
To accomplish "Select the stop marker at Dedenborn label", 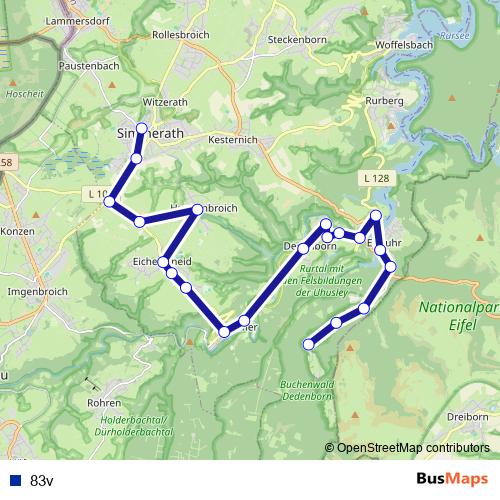I will click(x=303, y=249).
